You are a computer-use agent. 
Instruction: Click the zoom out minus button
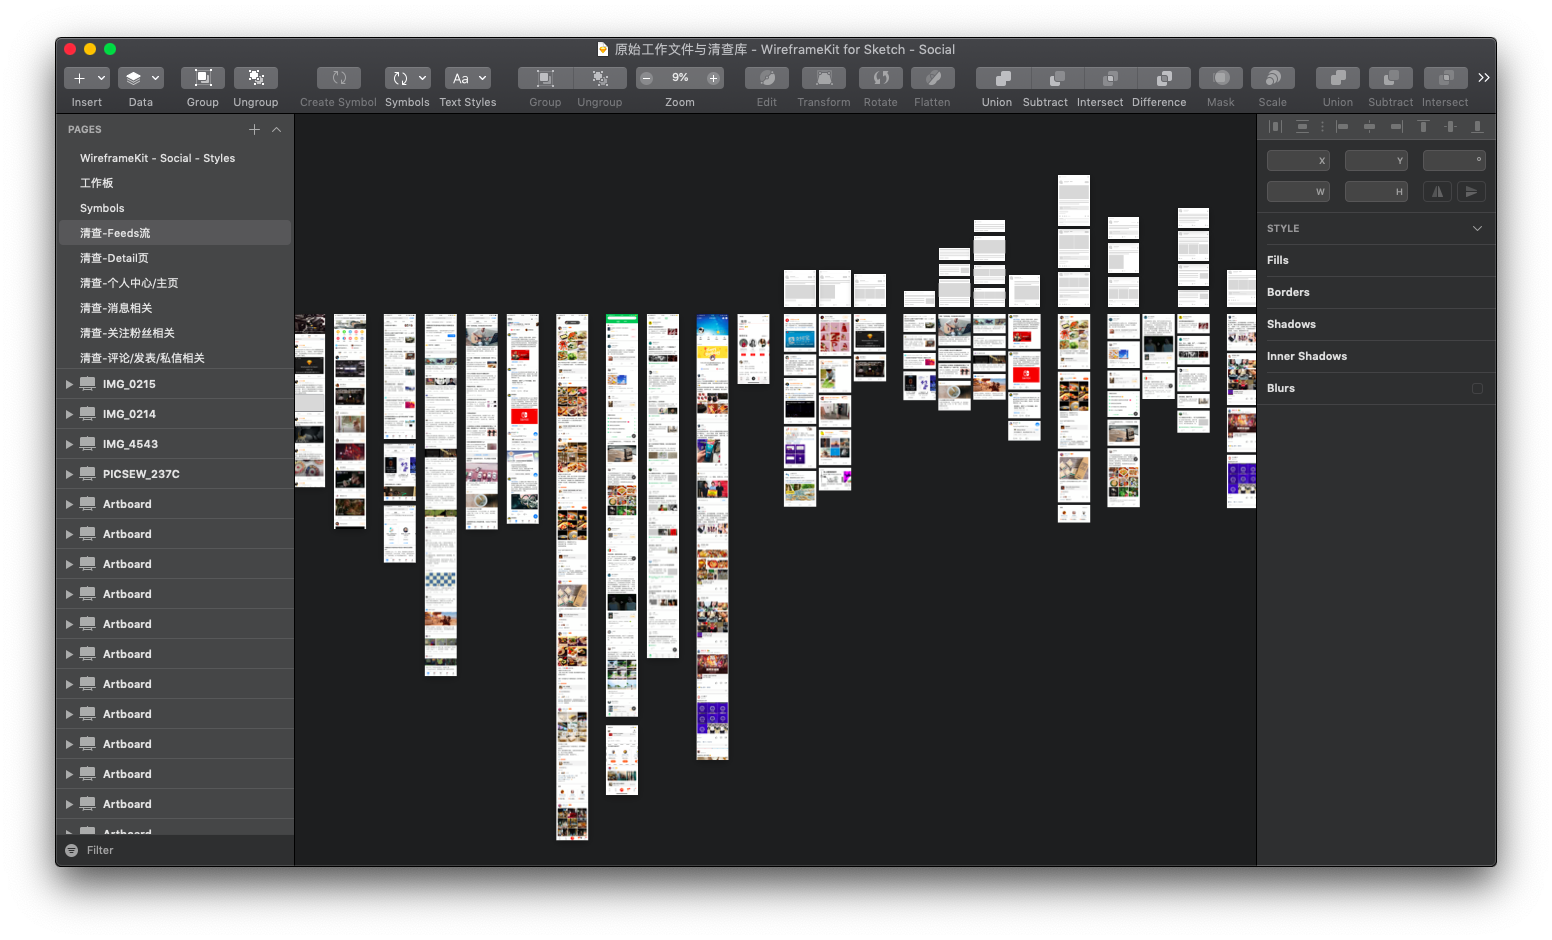646,78
